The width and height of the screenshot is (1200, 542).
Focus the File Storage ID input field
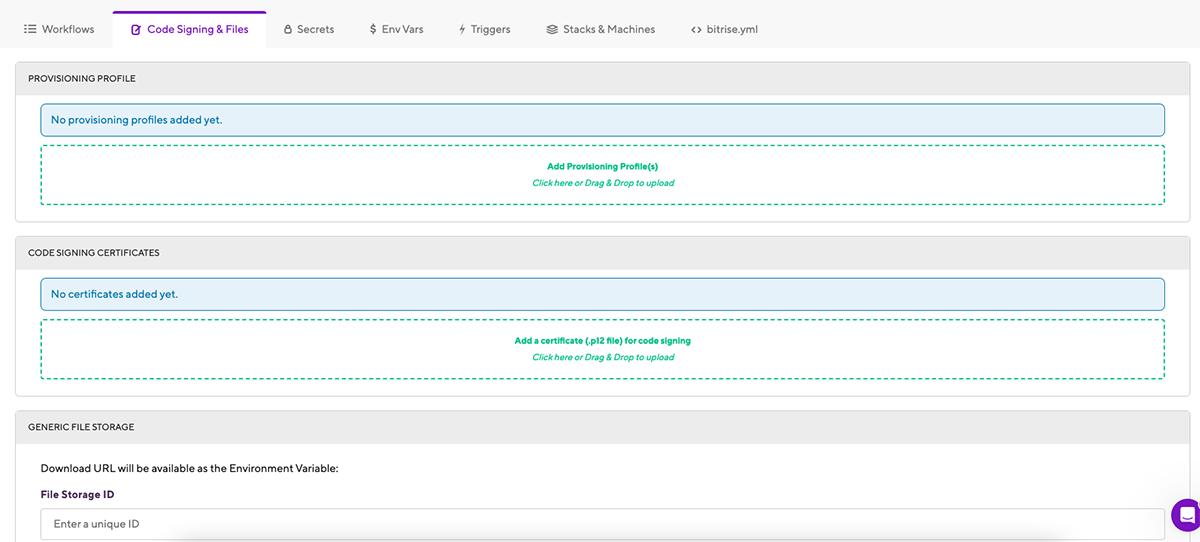click(x=602, y=524)
